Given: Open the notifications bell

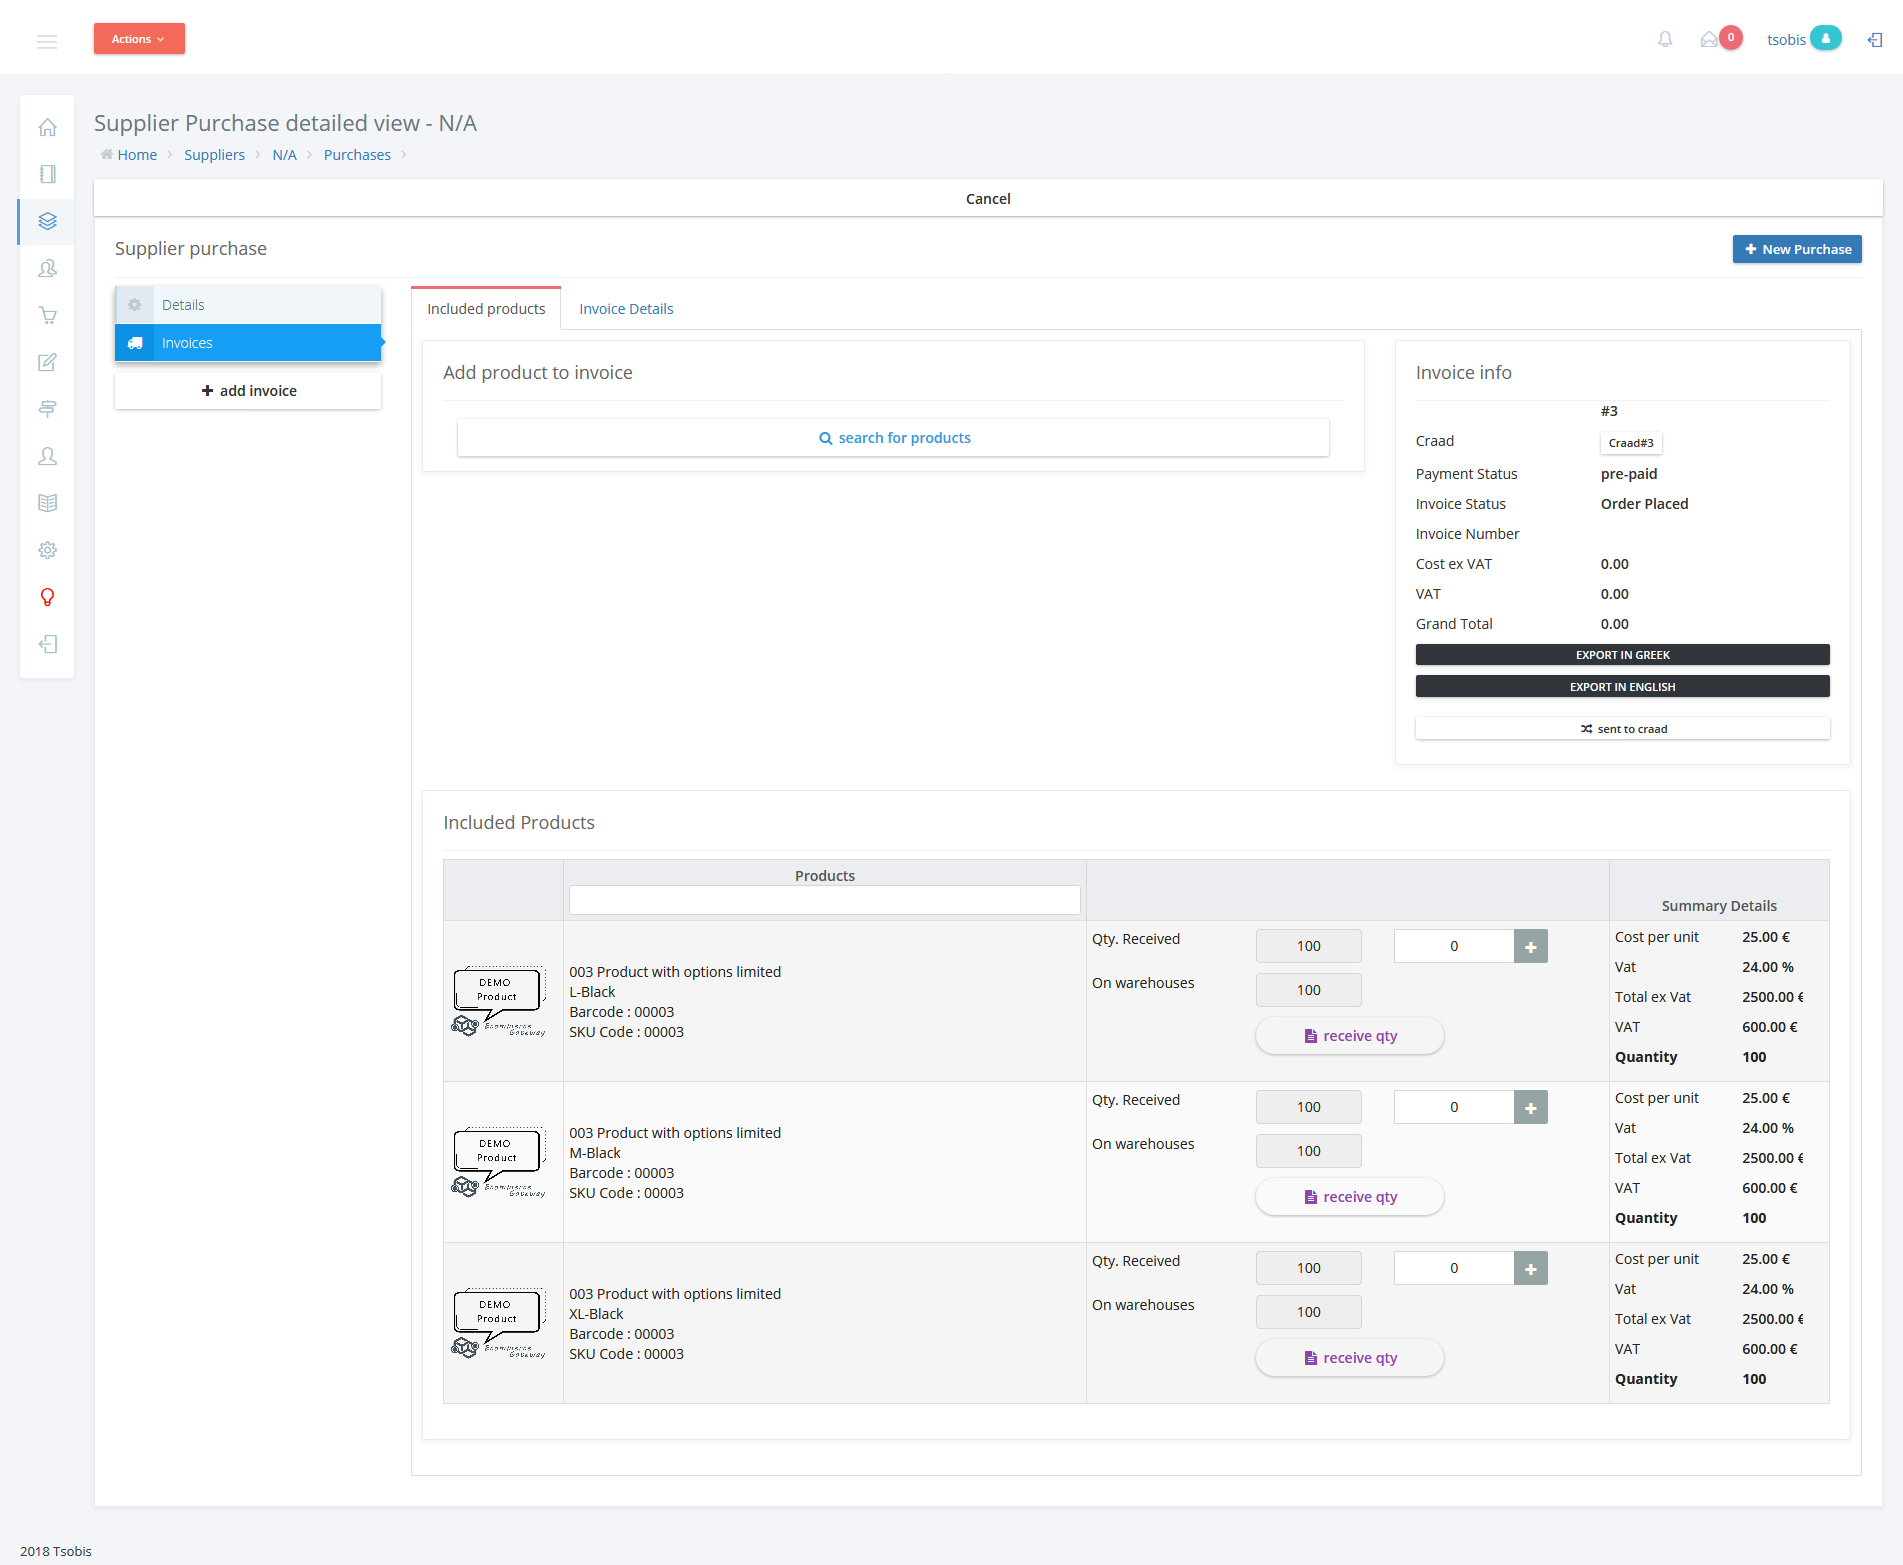Looking at the screenshot, I should coord(1665,39).
